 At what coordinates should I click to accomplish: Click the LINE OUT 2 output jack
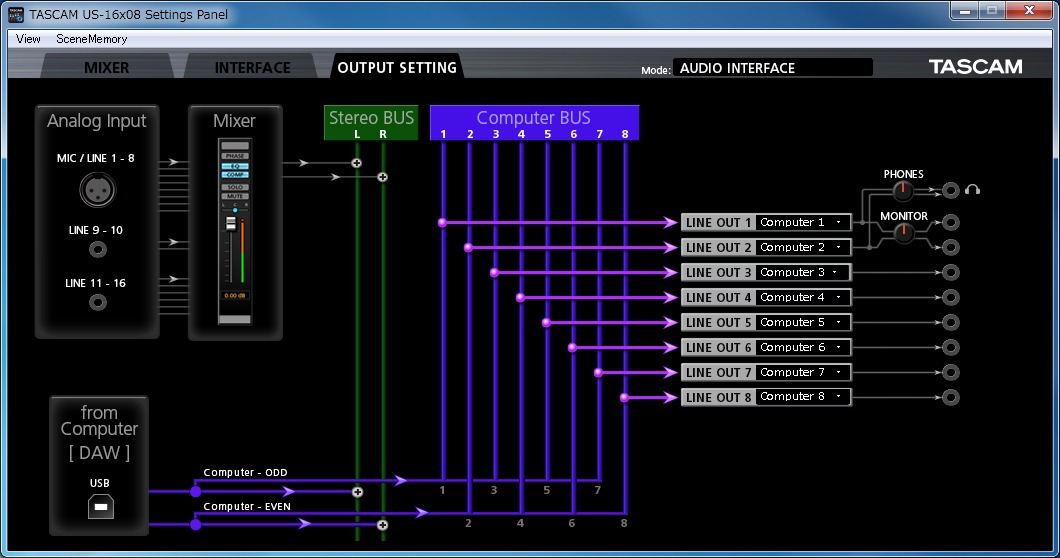click(950, 247)
